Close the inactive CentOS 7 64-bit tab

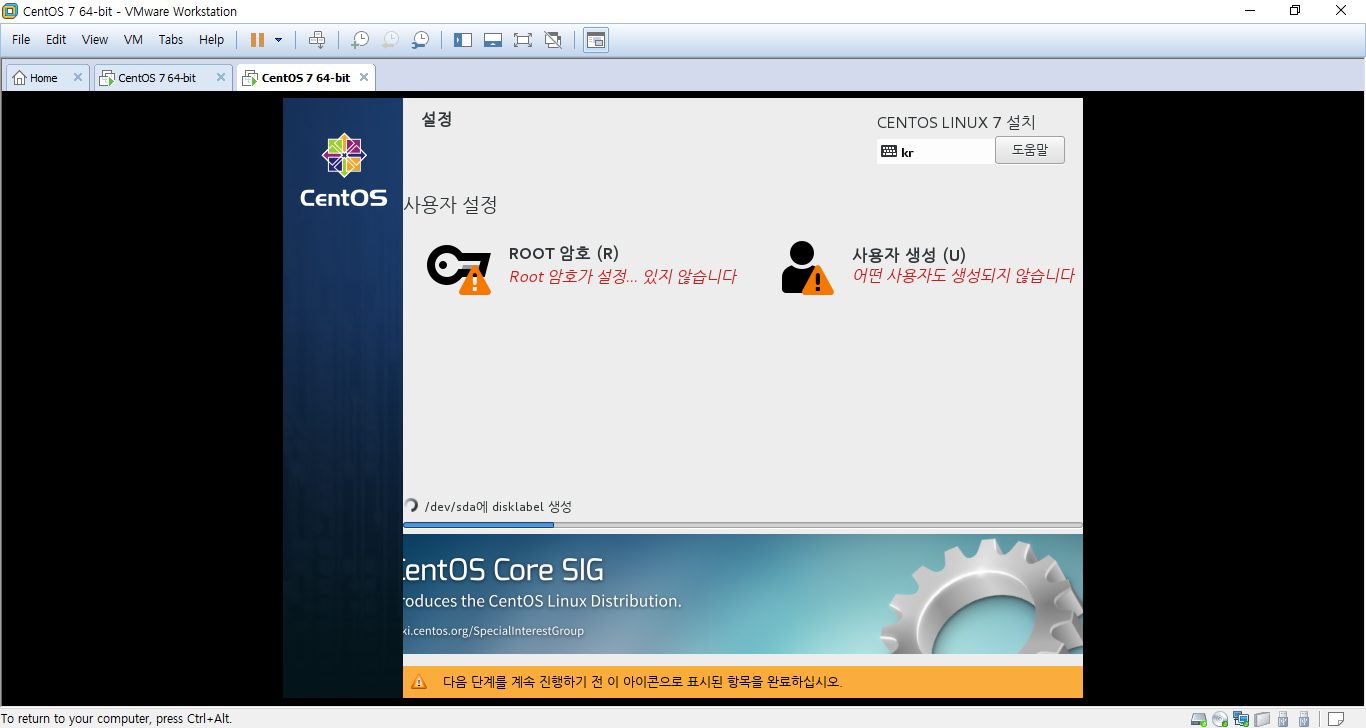221,77
